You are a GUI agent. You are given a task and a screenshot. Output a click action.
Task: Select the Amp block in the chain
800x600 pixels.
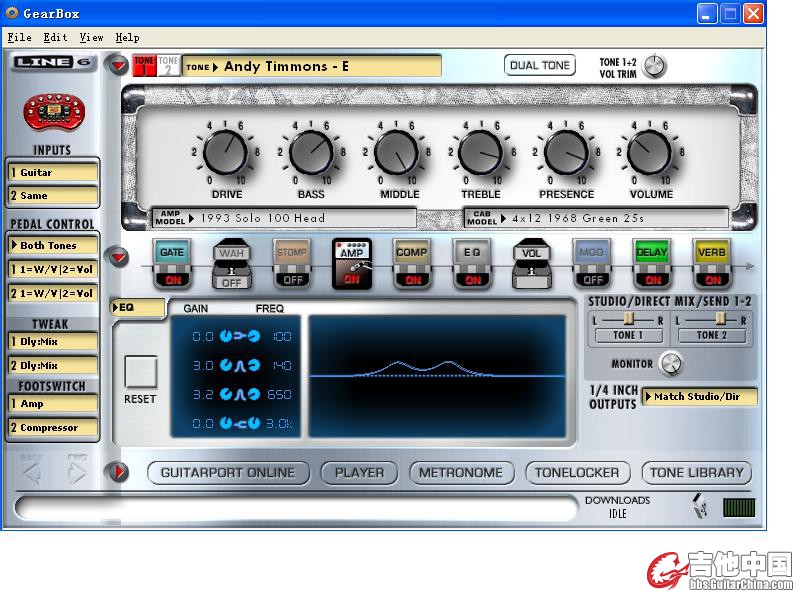coord(352,264)
